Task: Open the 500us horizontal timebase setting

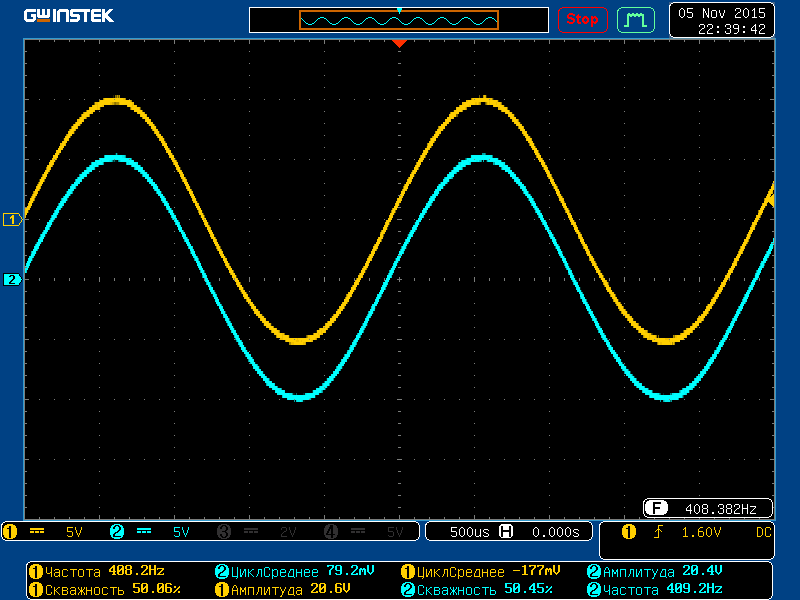Action: click(x=469, y=532)
